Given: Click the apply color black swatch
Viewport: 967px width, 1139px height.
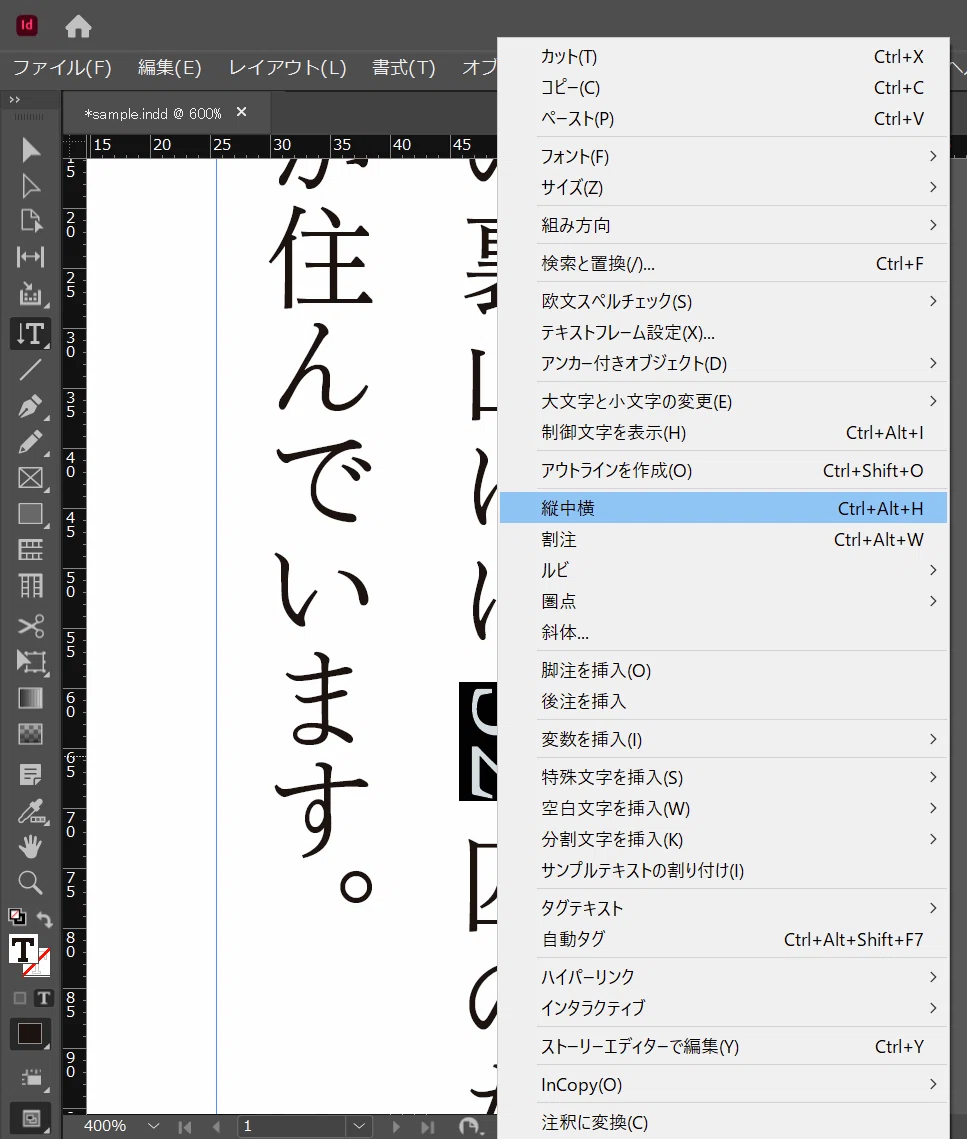Looking at the screenshot, I should pyautogui.click(x=30, y=1034).
